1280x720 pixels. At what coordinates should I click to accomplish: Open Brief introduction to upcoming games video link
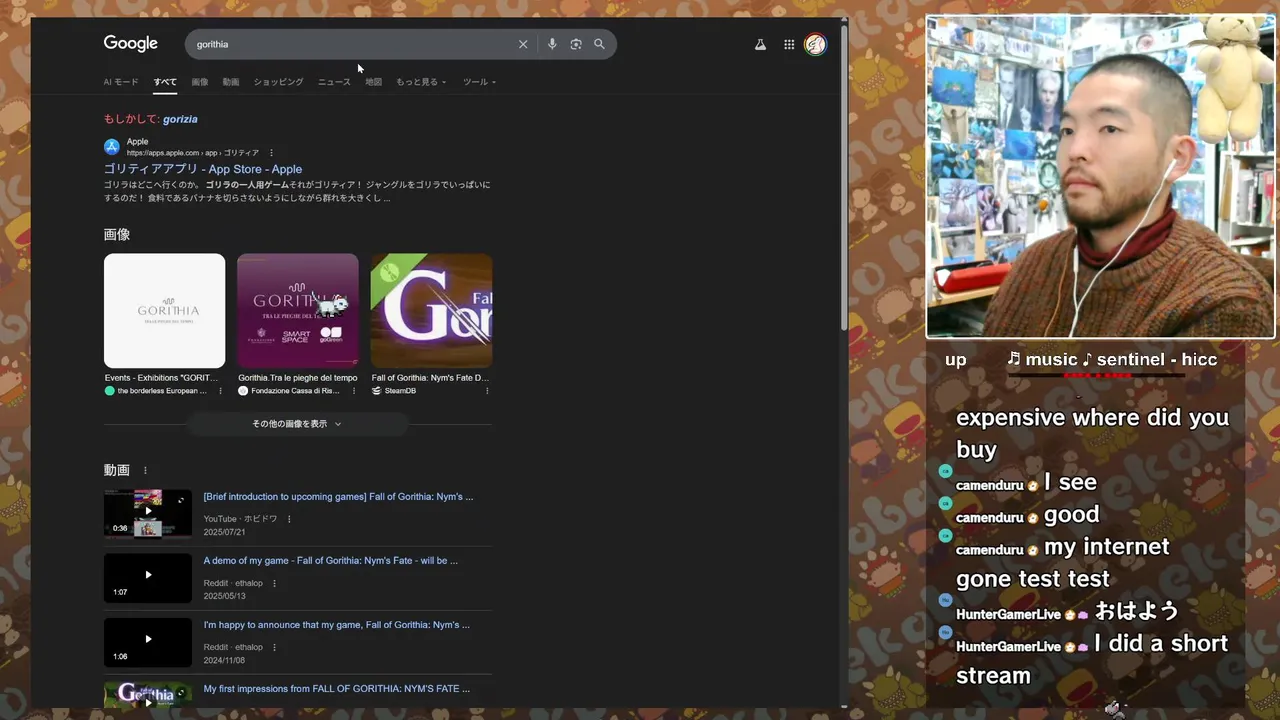[x=338, y=497]
